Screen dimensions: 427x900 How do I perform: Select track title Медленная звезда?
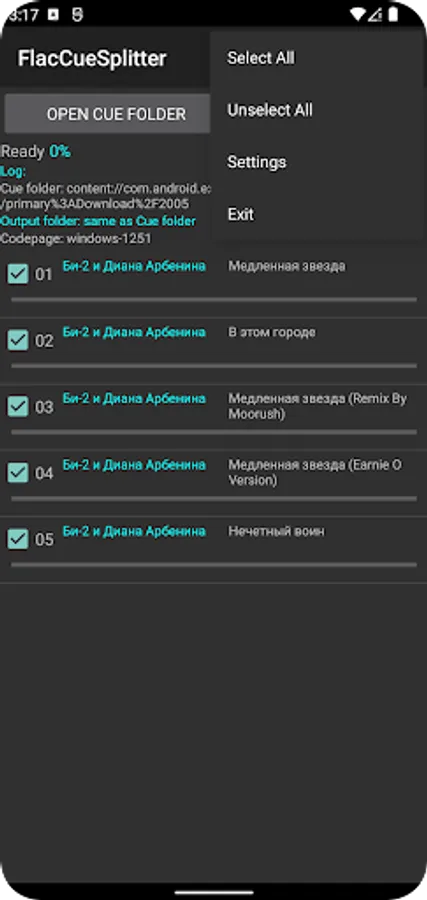(287, 266)
